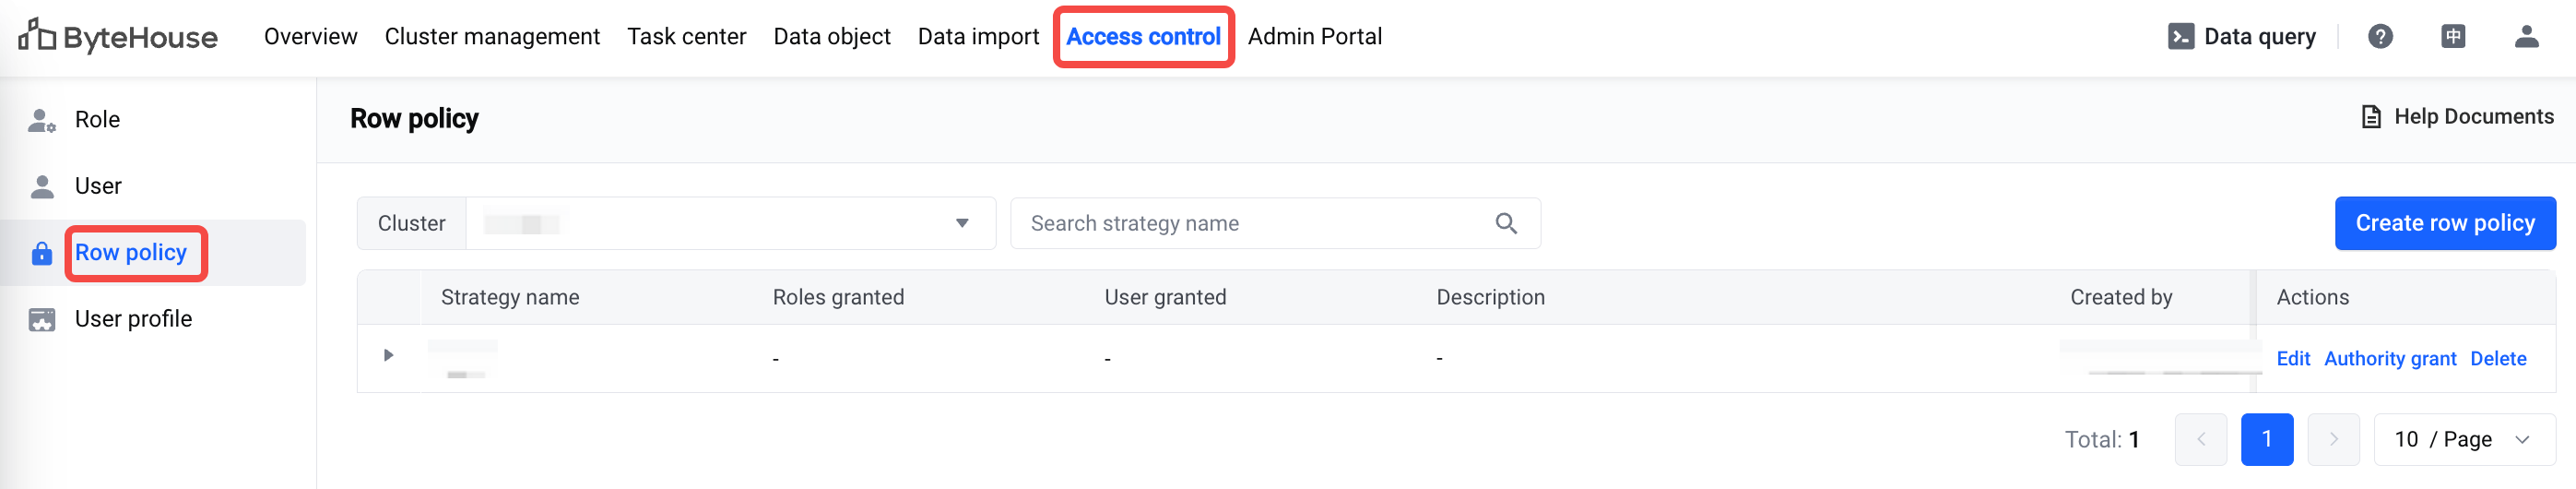Open the 10 / Page size dropdown

tap(2464, 439)
